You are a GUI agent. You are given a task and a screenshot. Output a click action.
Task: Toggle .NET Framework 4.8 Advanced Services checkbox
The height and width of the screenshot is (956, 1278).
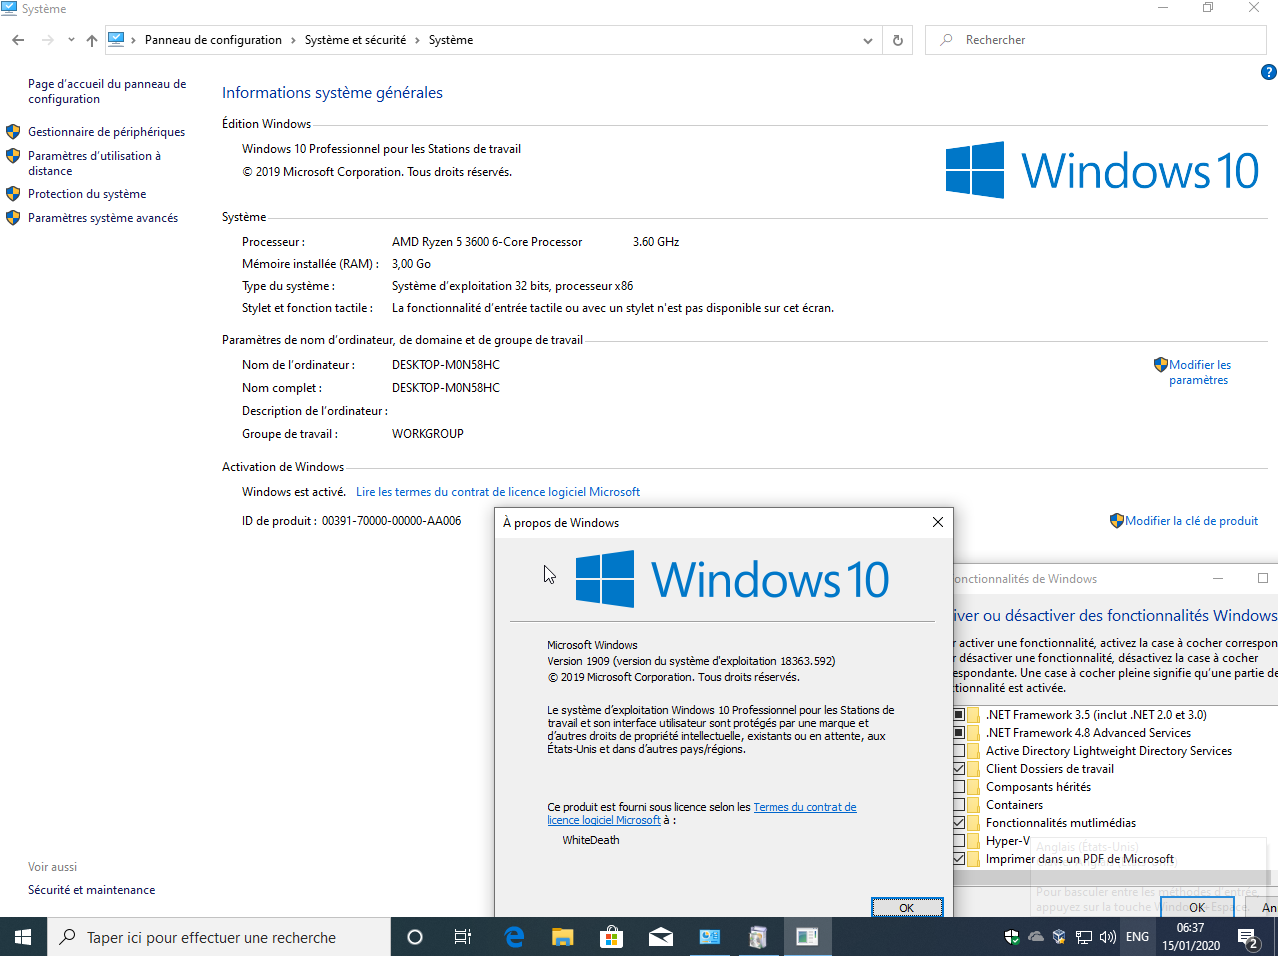coord(959,733)
